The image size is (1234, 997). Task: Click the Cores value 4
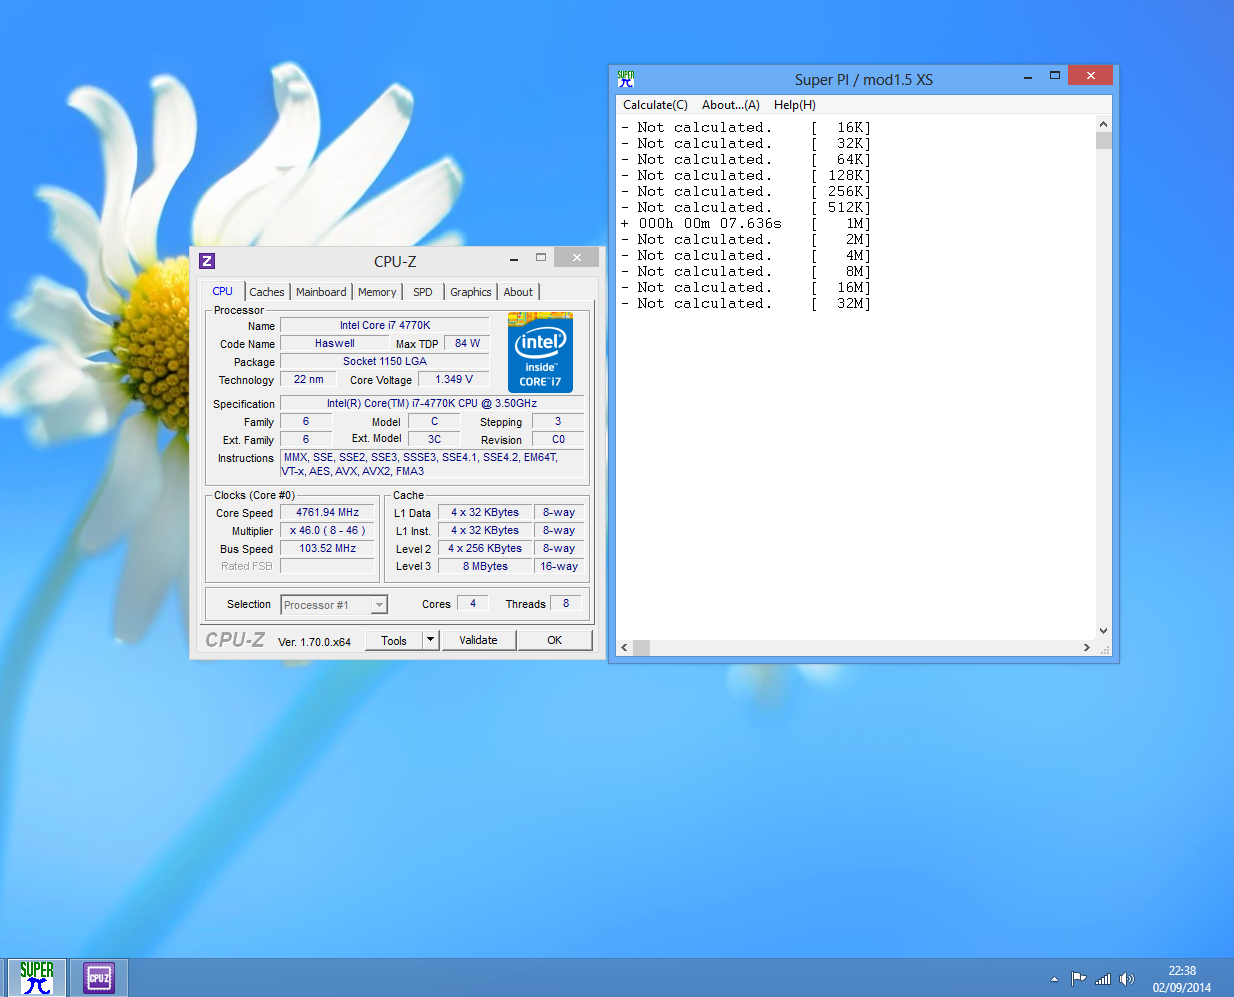coord(473,603)
